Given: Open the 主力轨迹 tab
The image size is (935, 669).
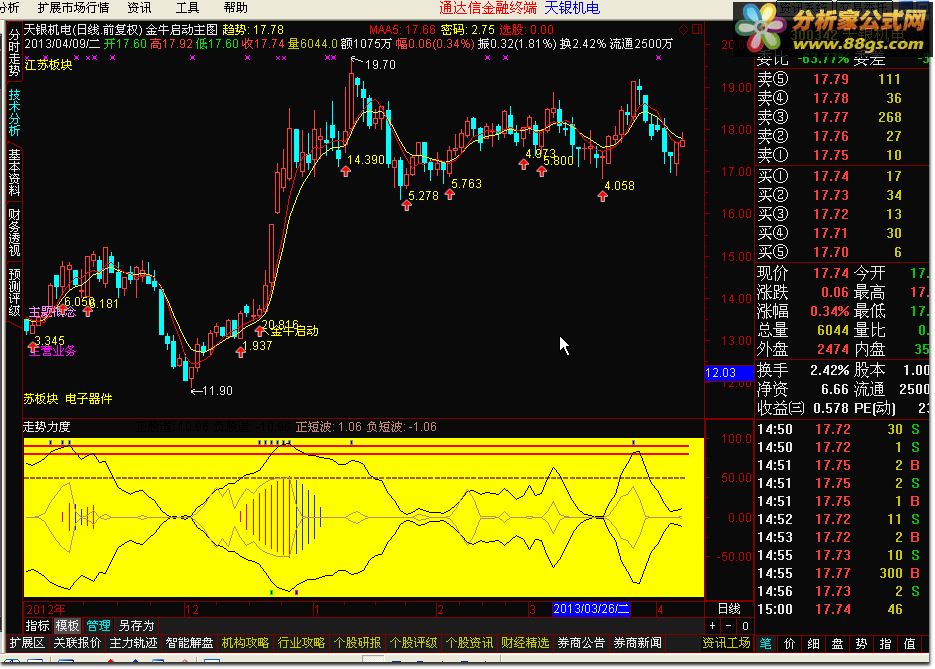Looking at the screenshot, I should pyautogui.click(x=134, y=643).
